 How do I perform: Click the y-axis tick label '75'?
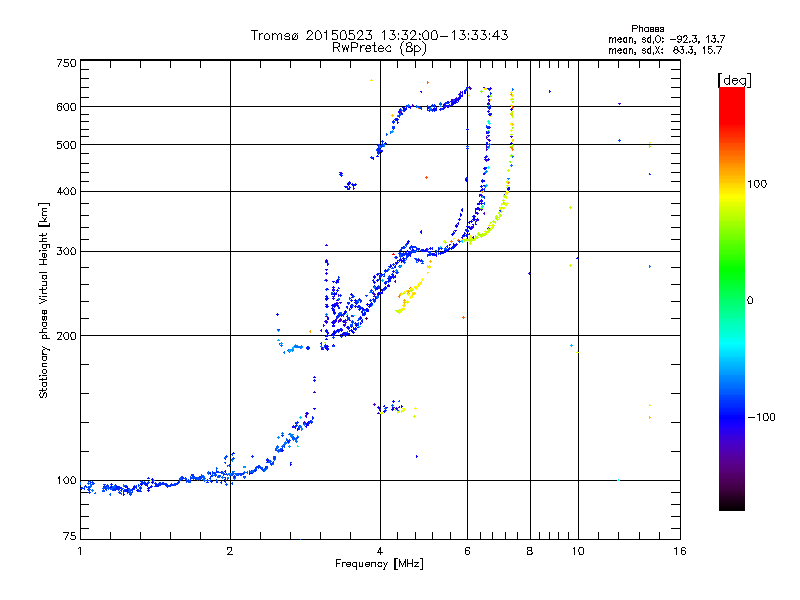pos(70,536)
